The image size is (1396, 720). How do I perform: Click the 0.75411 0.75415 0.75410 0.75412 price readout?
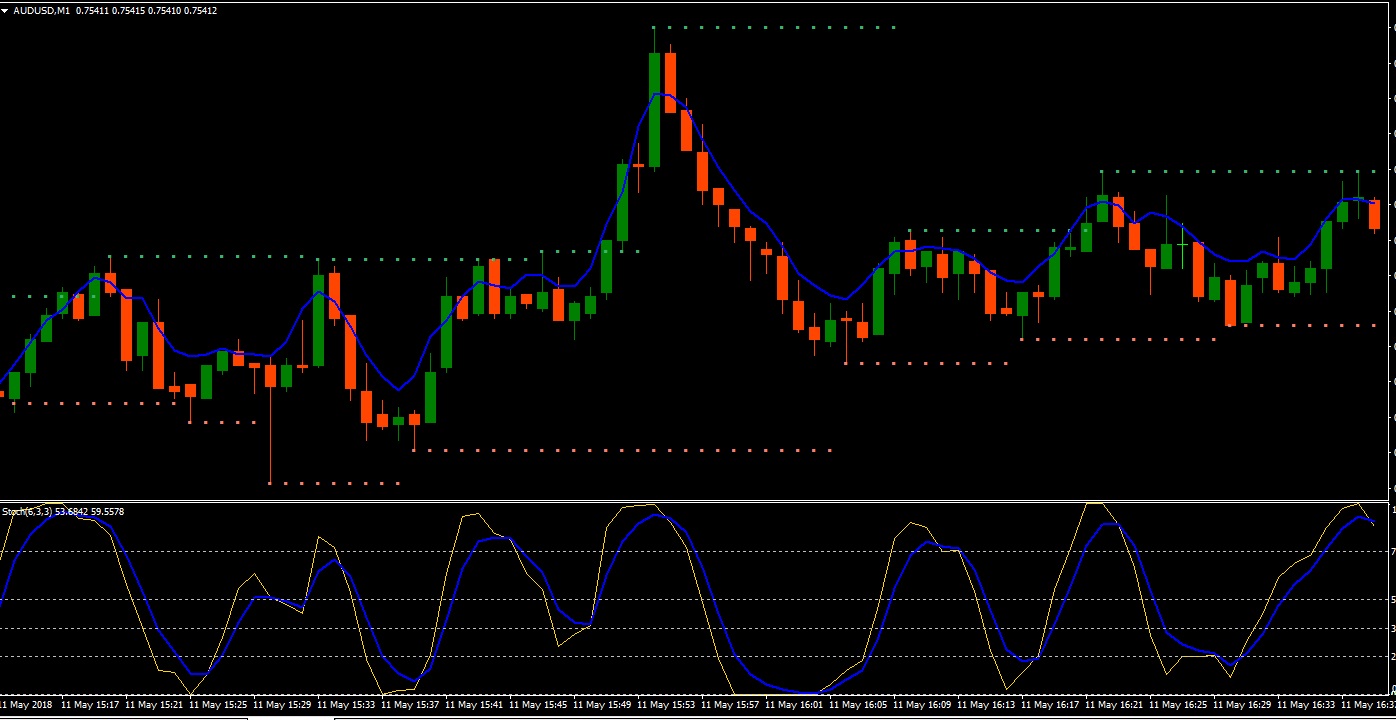pyautogui.click(x=147, y=11)
